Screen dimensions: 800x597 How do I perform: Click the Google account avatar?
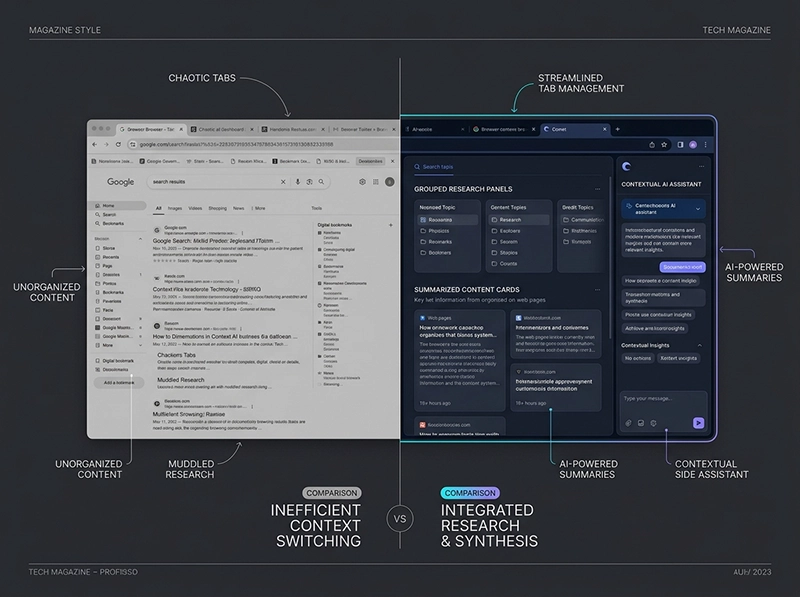pyautogui.click(x=390, y=182)
